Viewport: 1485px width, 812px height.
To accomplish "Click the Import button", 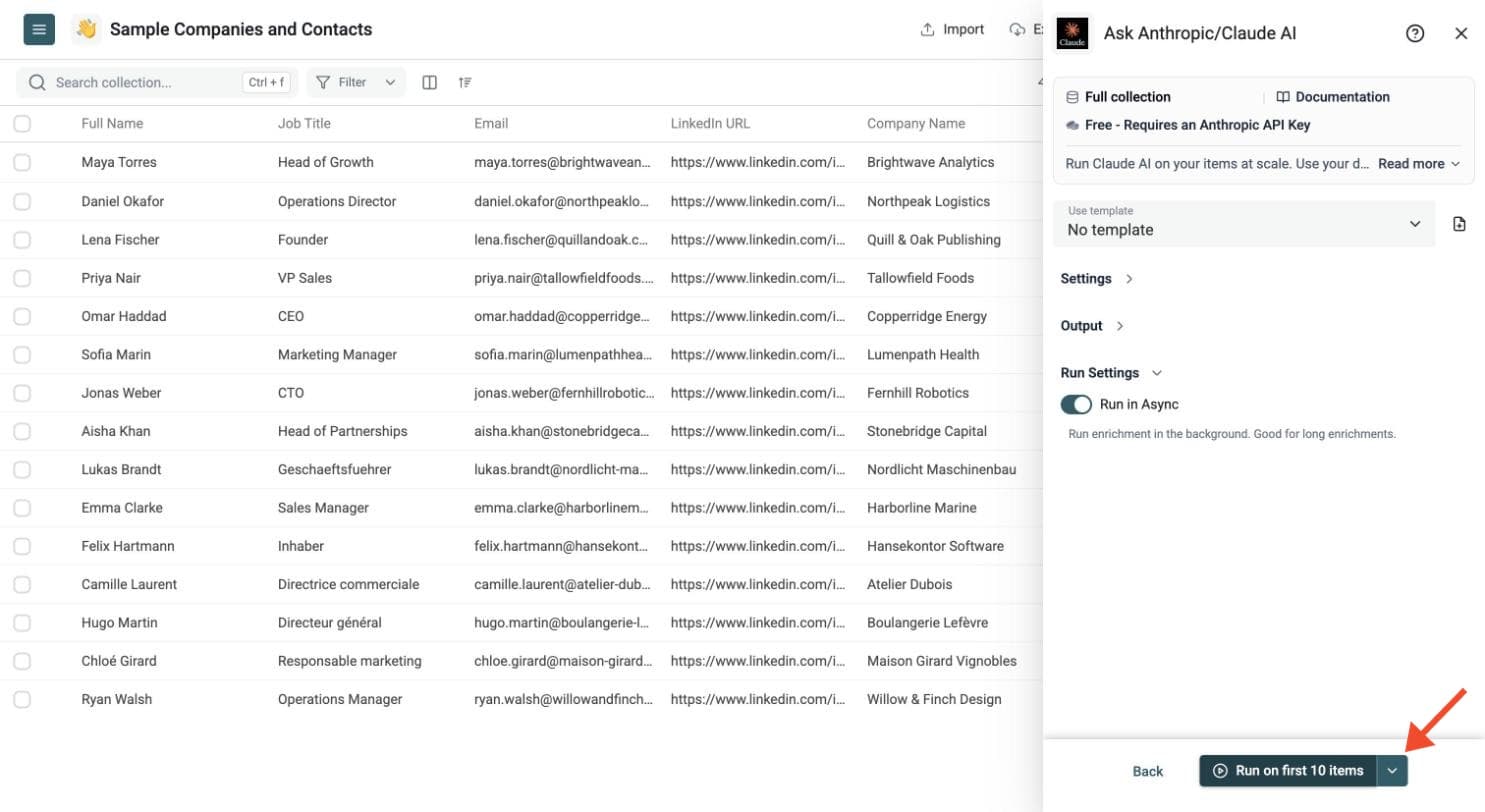I will pos(953,30).
